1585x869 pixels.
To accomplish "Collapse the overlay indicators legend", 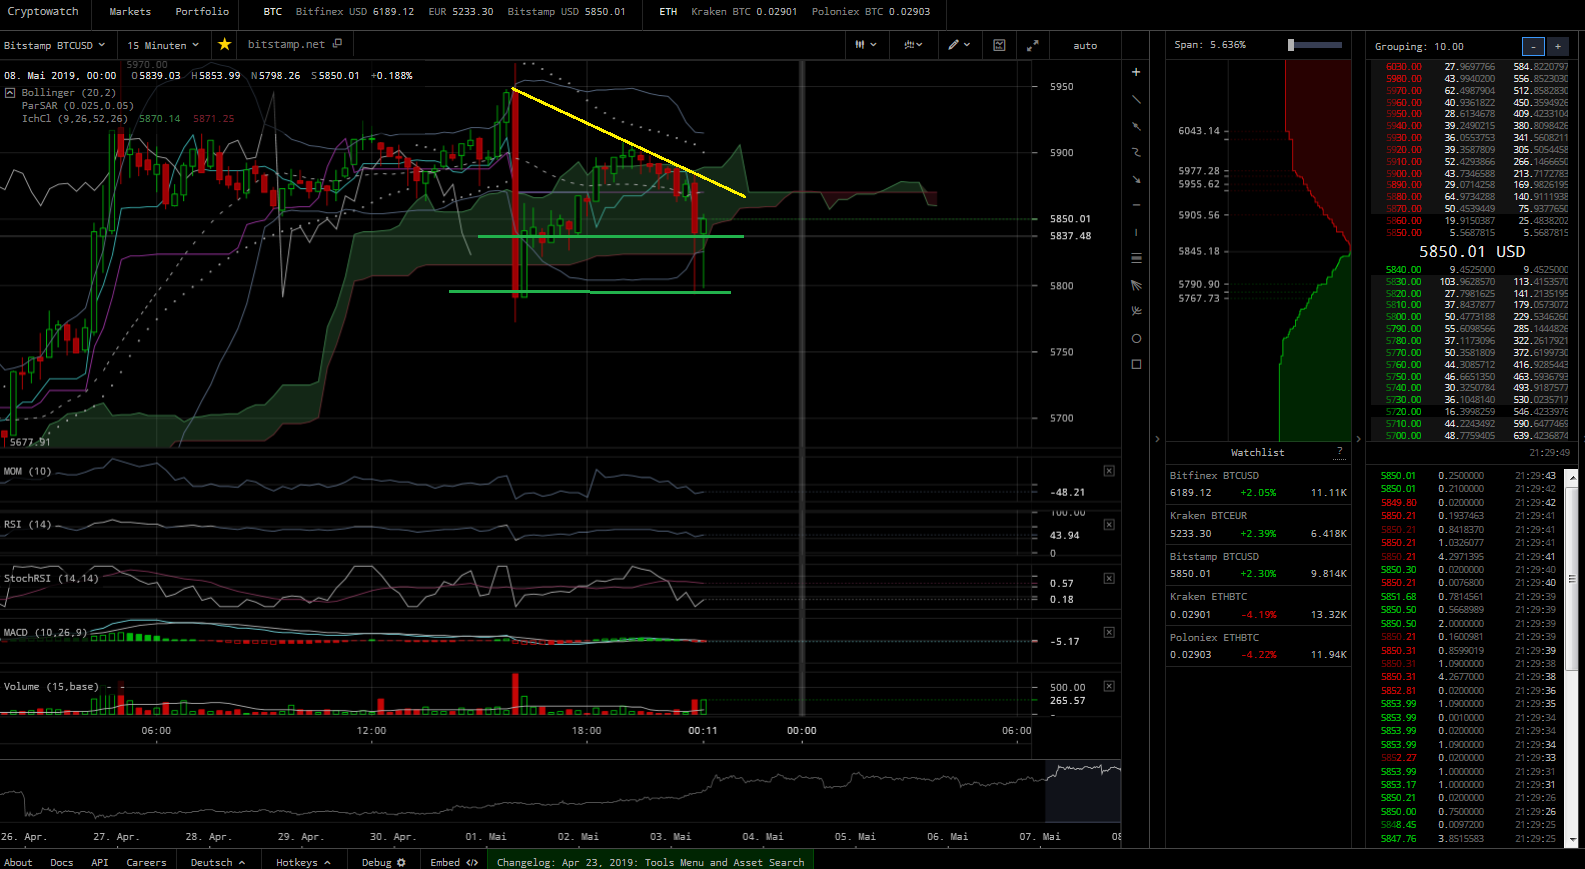I will pos(10,92).
